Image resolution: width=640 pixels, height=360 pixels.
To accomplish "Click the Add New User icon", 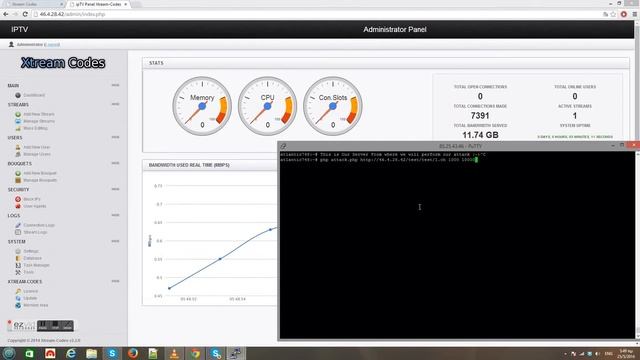I will click(x=18, y=147).
